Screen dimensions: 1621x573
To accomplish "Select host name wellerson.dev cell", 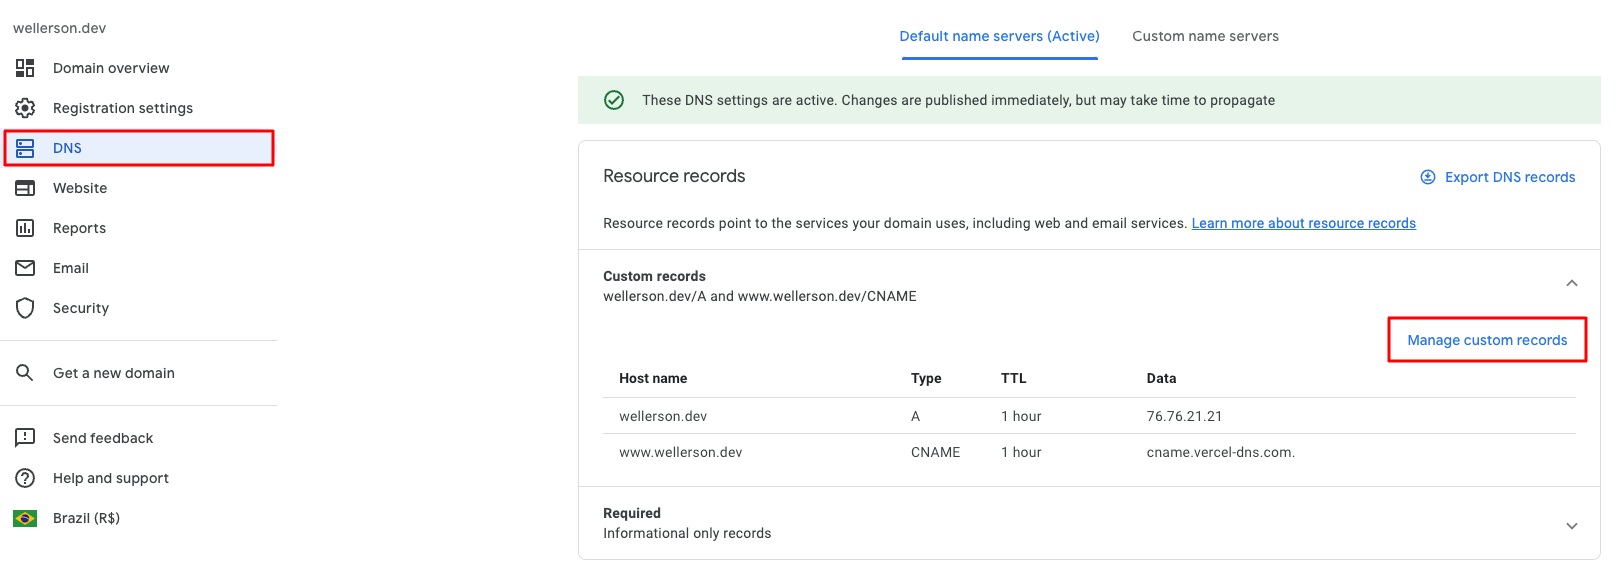I will [663, 416].
